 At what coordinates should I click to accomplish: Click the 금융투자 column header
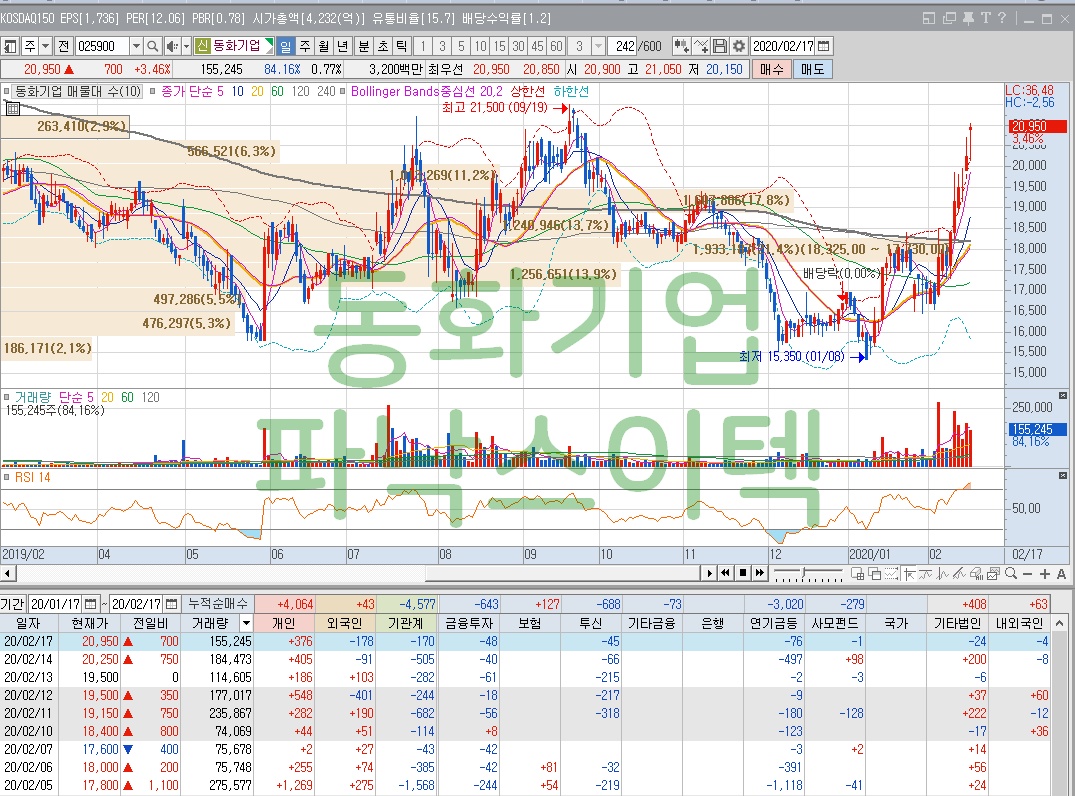tap(469, 623)
